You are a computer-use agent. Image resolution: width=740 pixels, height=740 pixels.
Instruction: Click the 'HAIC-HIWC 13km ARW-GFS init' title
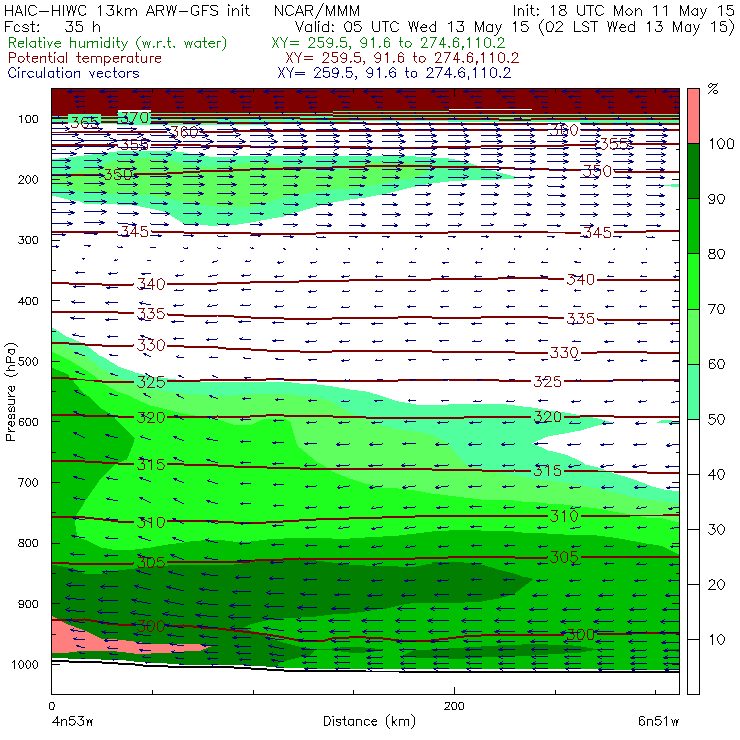pos(126,10)
